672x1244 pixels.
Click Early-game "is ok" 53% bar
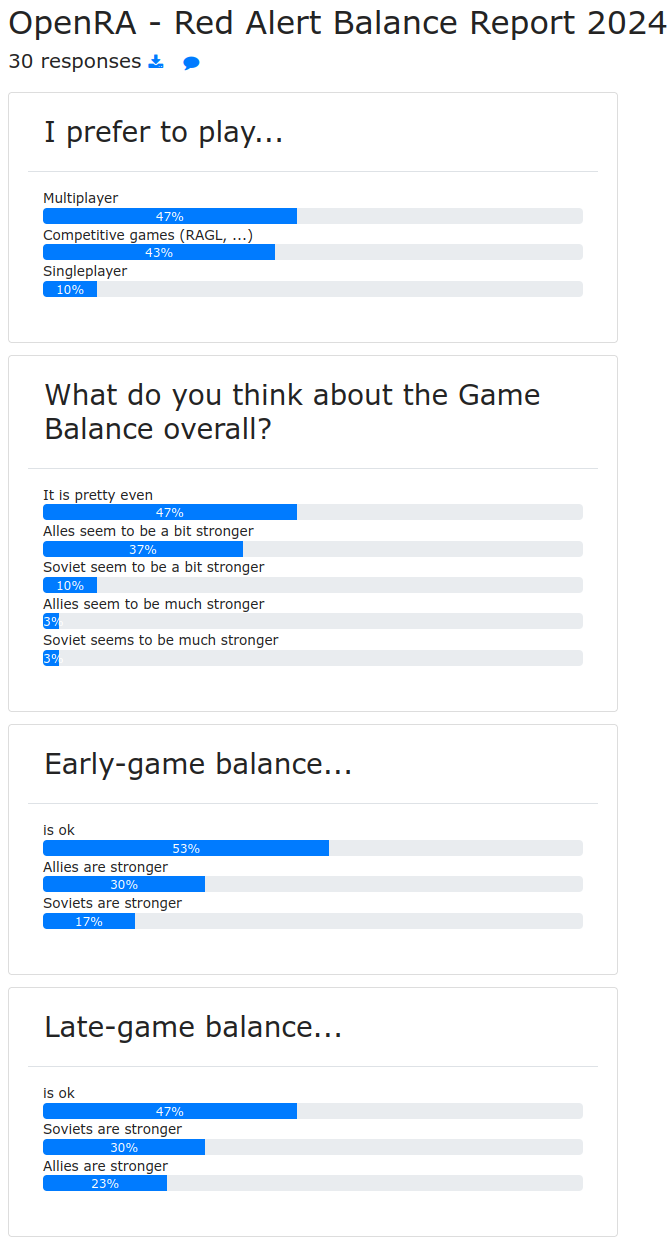point(186,848)
